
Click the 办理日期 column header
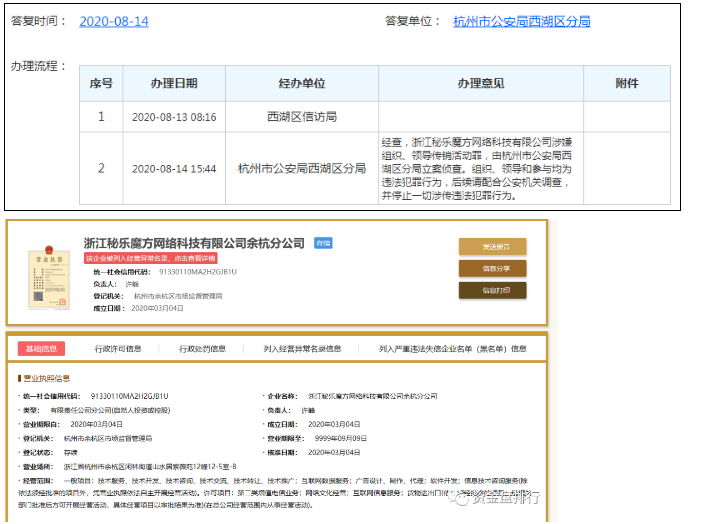[174, 83]
